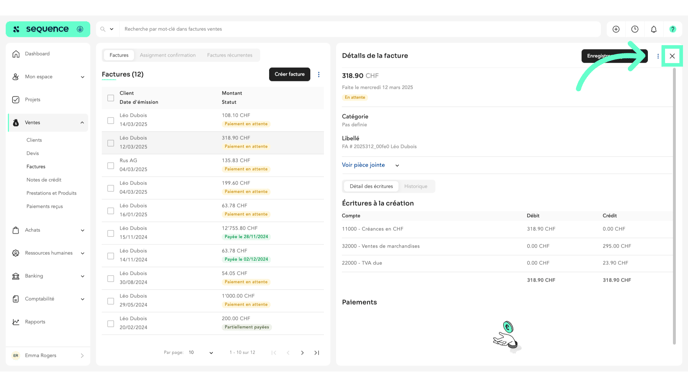Check the 16/01/2025 invoice checkbox

(111, 211)
